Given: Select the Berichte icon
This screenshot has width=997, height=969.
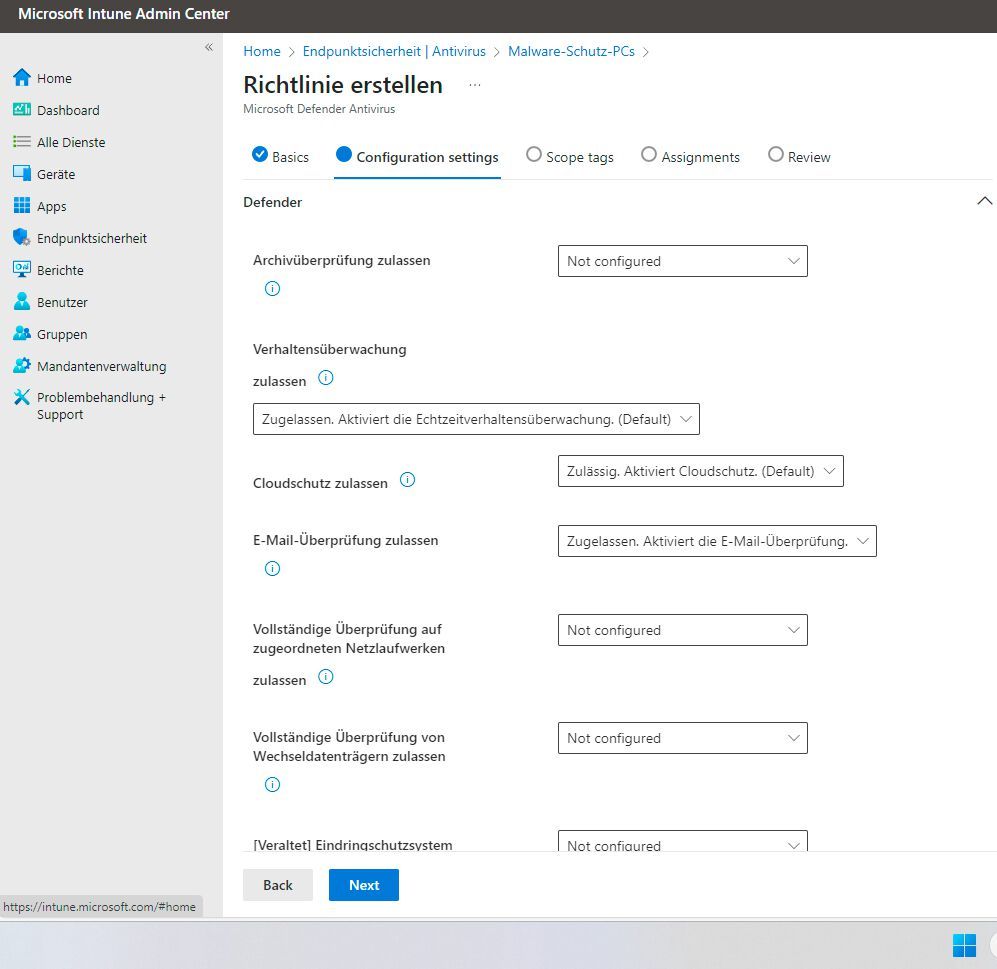Looking at the screenshot, I should (x=22, y=270).
